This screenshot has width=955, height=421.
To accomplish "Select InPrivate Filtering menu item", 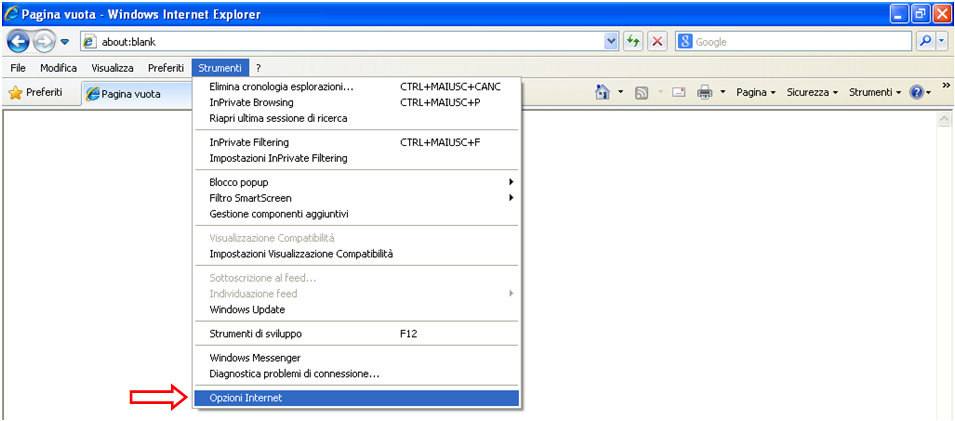I will click(356, 142).
